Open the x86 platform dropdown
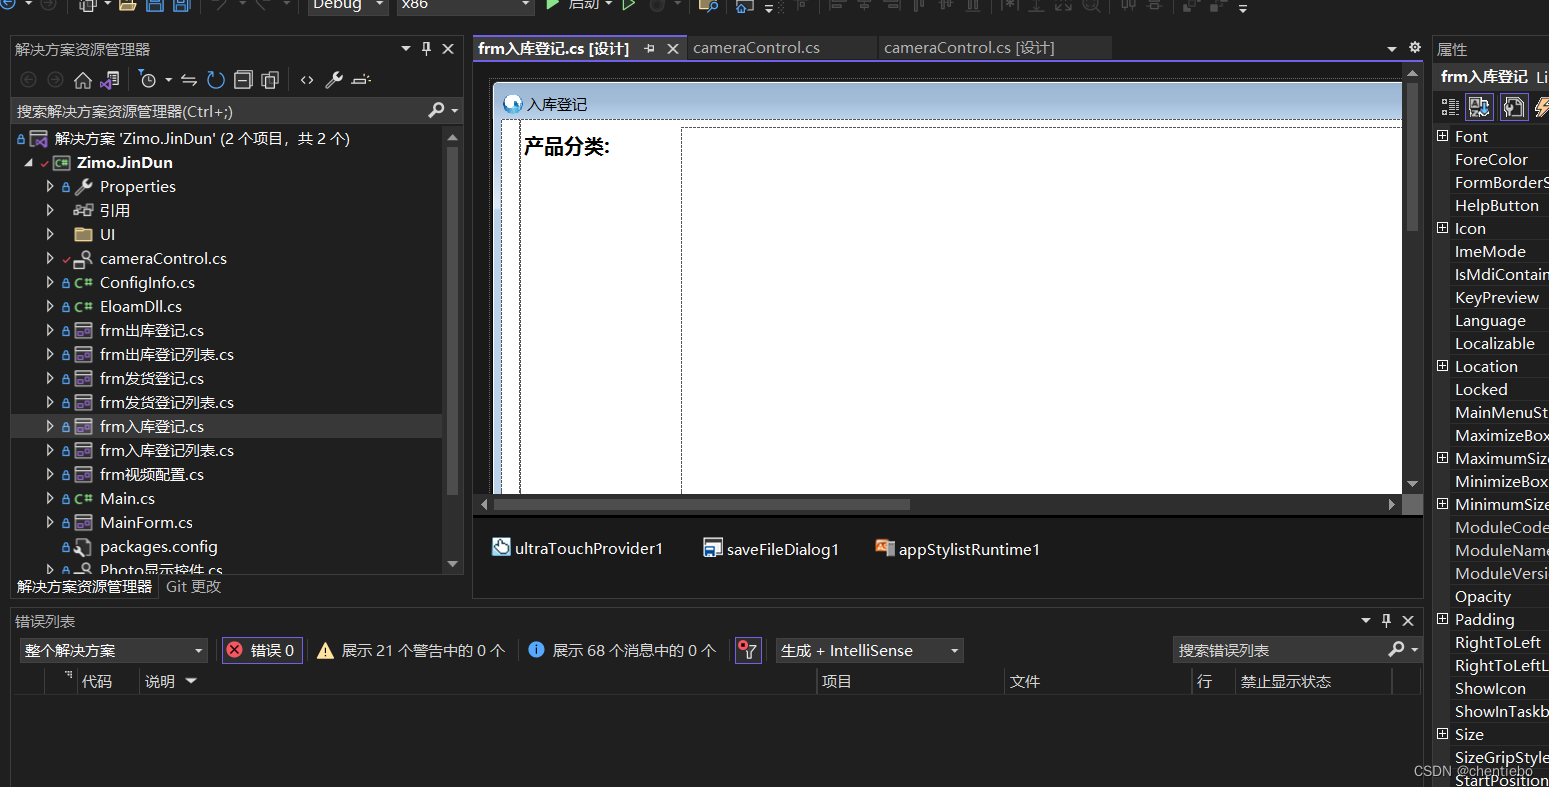 pyautogui.click(x=466, y=6)
